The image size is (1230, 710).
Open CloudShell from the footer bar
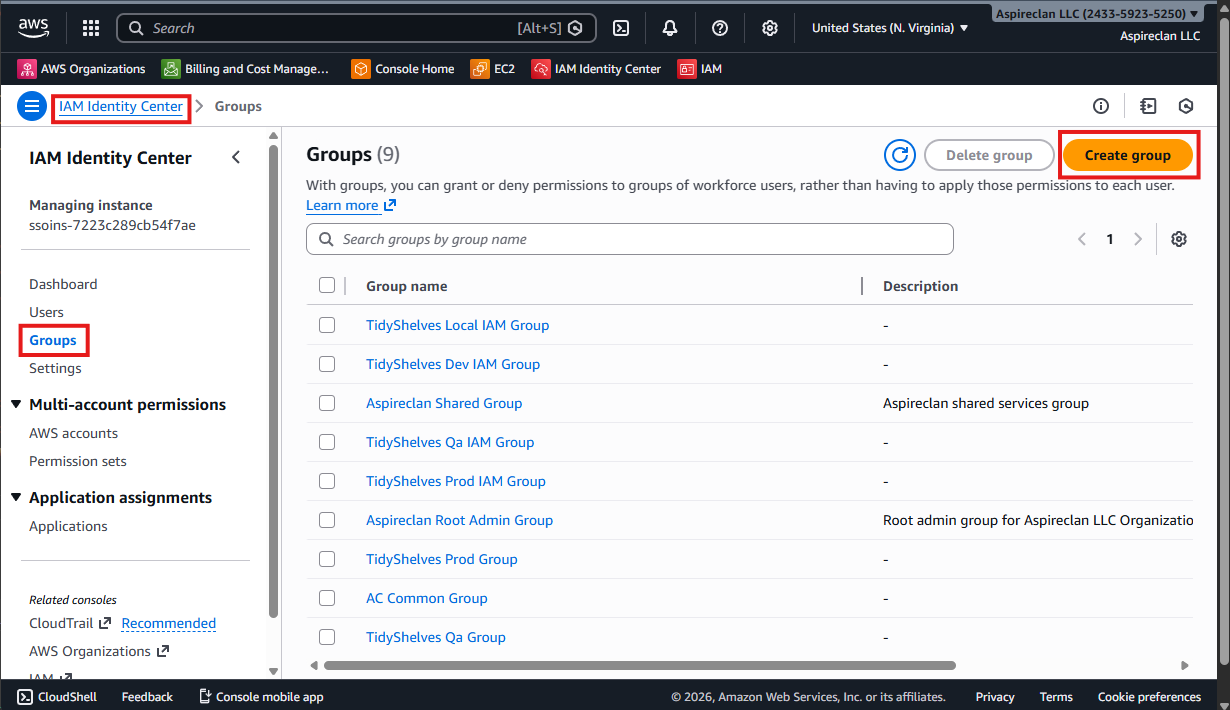click(x=57, y=697)
